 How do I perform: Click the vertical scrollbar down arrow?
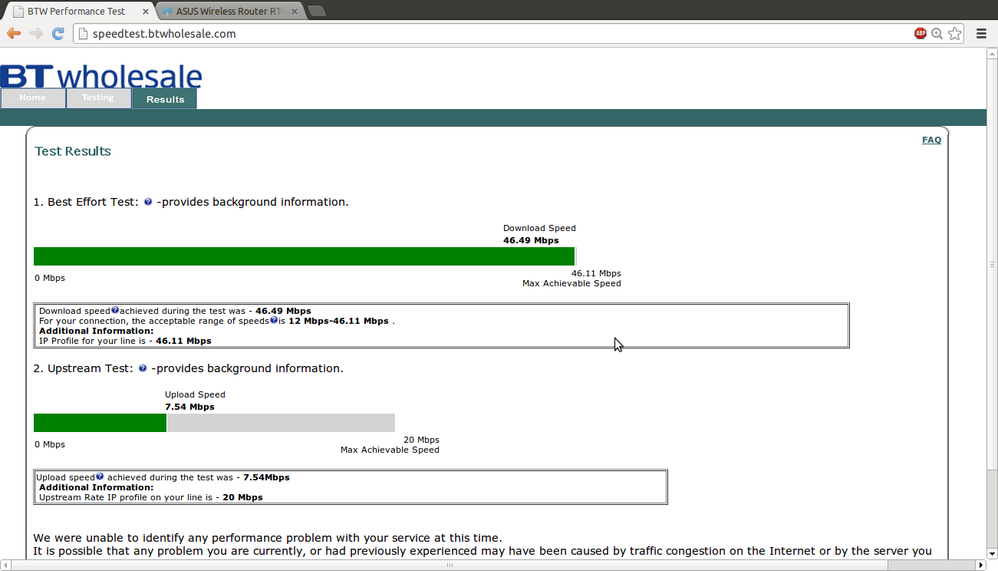[x=992, y=553]
